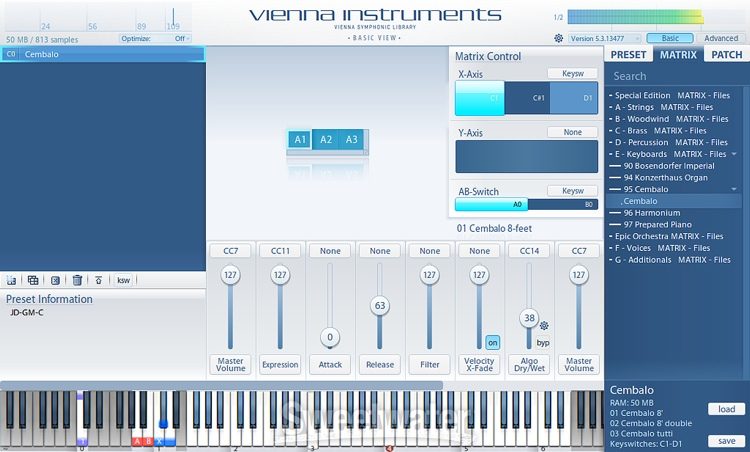The width and height of the screenshot is (750, 452).
Task: Open reverb settings gear near Algo Dry/Wet
Action: (544, 326)
